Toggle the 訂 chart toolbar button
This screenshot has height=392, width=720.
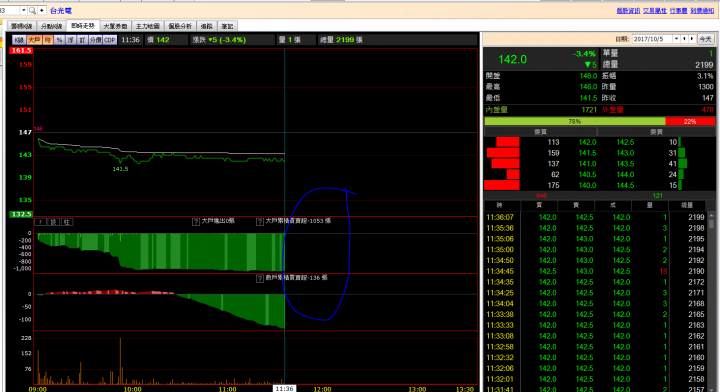(x=82, y=40)
